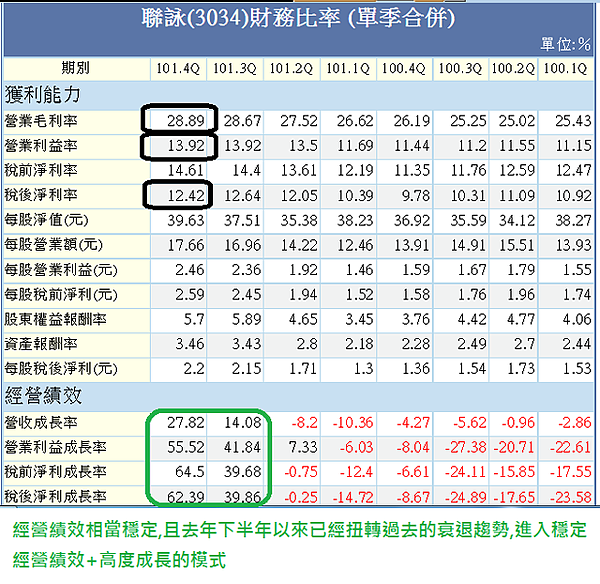This screenshot has width=600, height=584.
Task: Select the book value per share 39.63
Action: click(x=186, y=220)
